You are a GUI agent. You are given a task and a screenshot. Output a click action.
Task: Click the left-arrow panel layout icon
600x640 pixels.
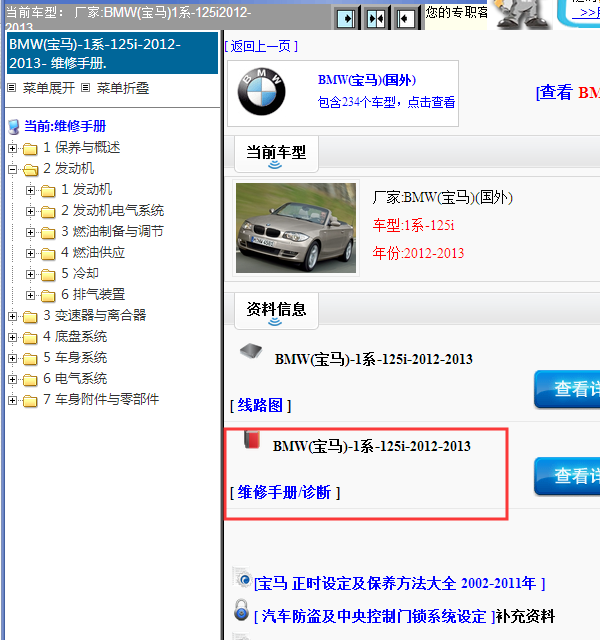[x=406, y=18]
